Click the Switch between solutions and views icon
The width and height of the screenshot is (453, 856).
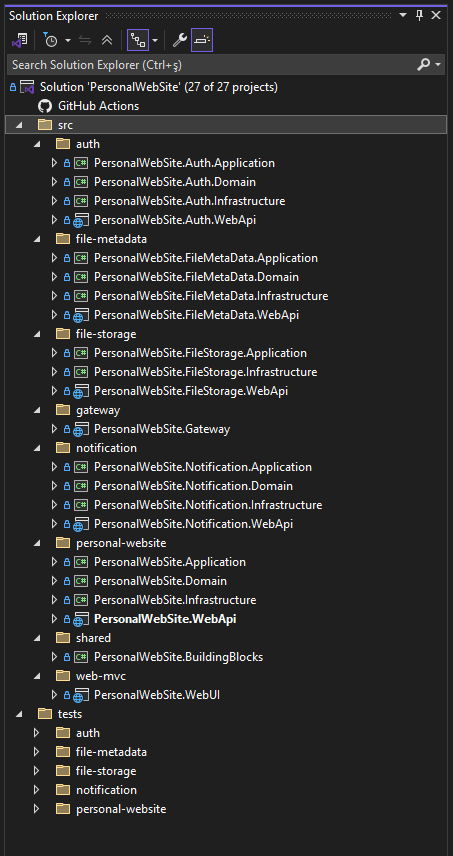coord(20,40)
